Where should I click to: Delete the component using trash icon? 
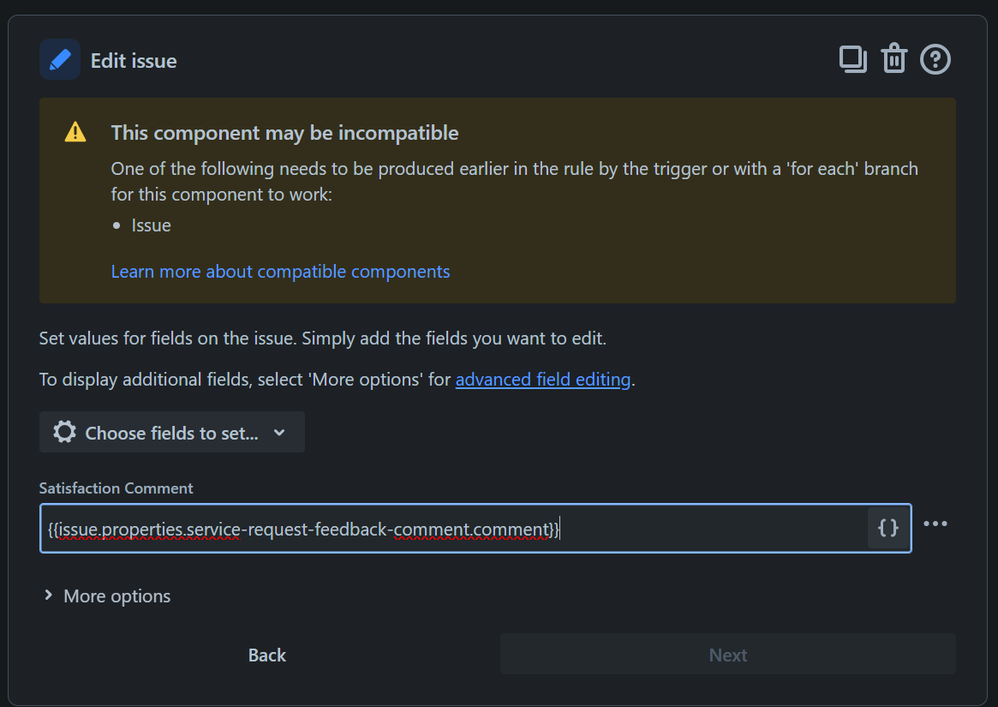[x=893, y=59]
